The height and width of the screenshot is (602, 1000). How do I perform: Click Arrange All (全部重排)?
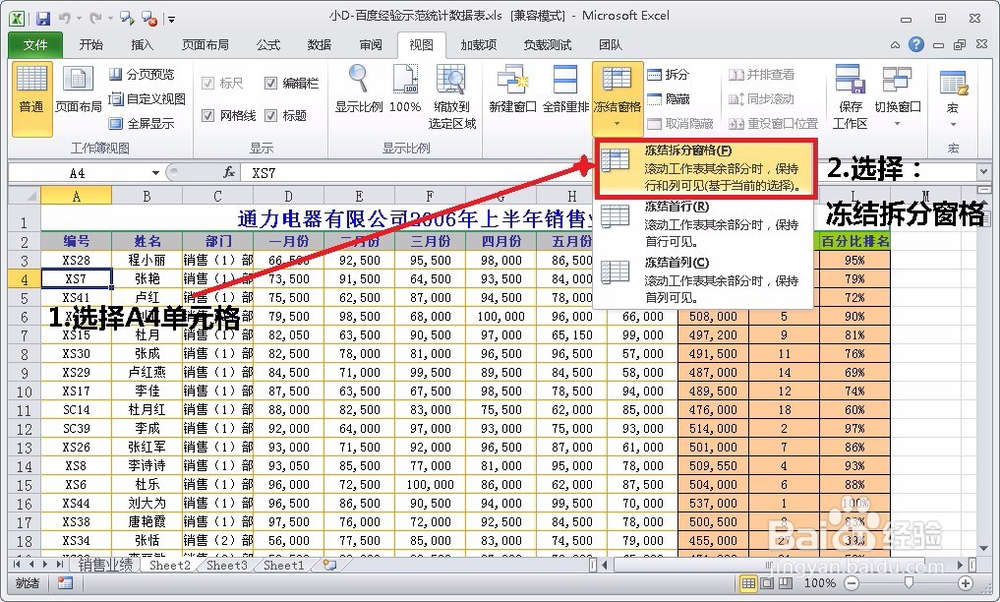click(x=565, y=89)
